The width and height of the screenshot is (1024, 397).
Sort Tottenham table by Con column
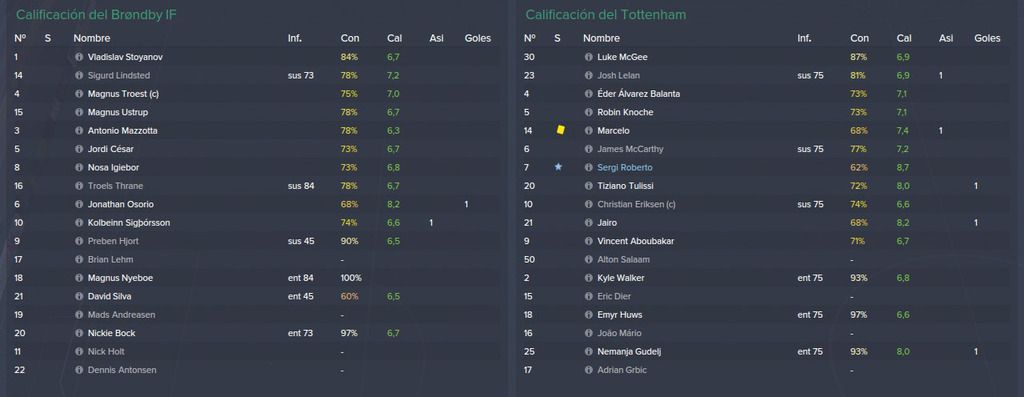(x=859, y=39)
